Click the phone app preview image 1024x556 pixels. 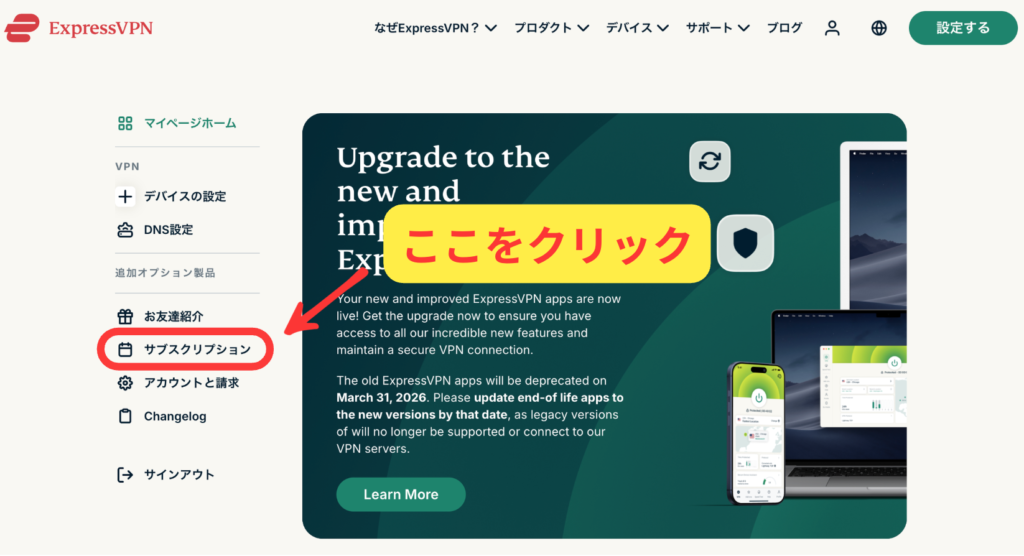[x=756, y=433]
